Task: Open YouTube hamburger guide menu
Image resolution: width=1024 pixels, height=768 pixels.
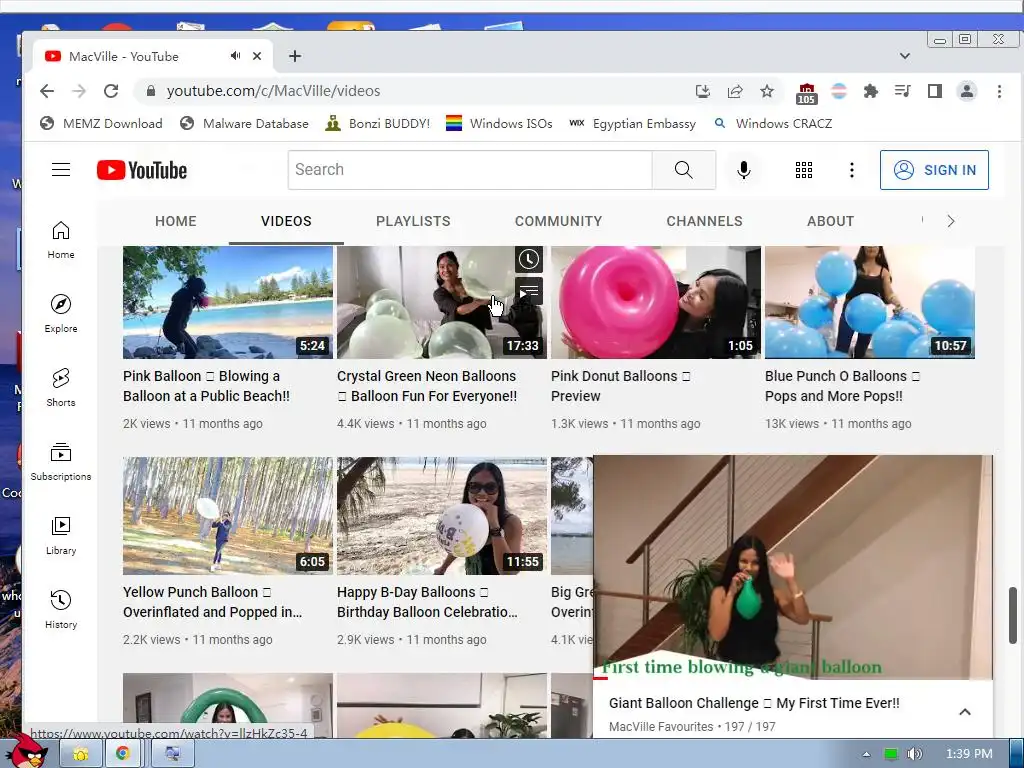Action: coord(61,170)
